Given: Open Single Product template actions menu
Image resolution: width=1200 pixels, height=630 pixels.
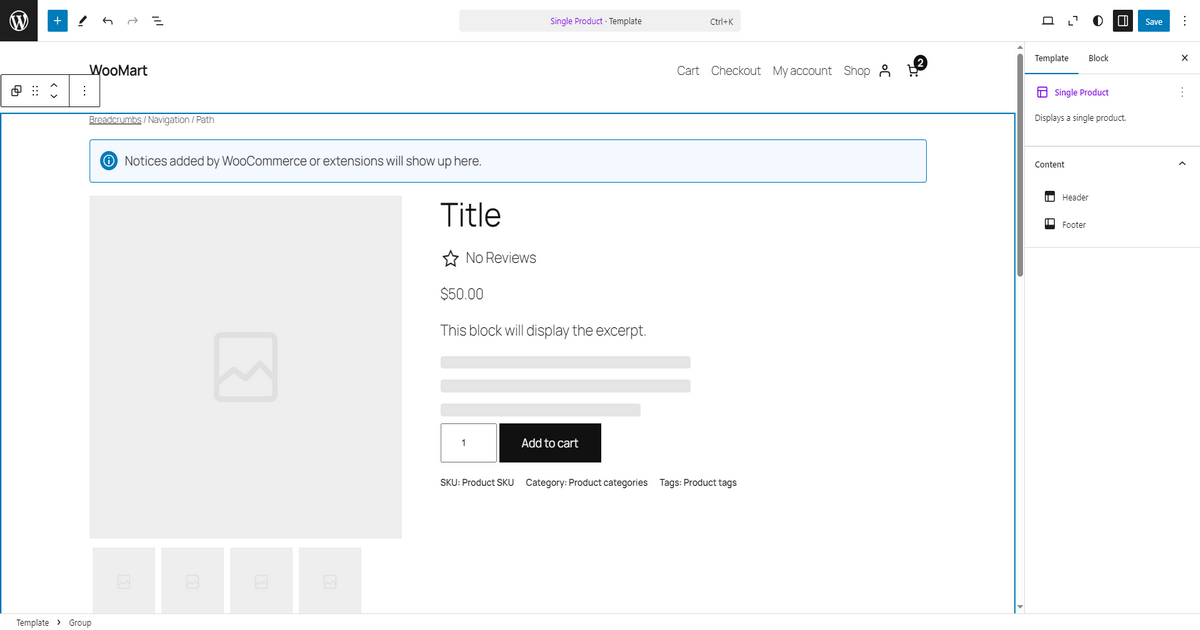Looking at the screenshot, I should point(1182,92).
